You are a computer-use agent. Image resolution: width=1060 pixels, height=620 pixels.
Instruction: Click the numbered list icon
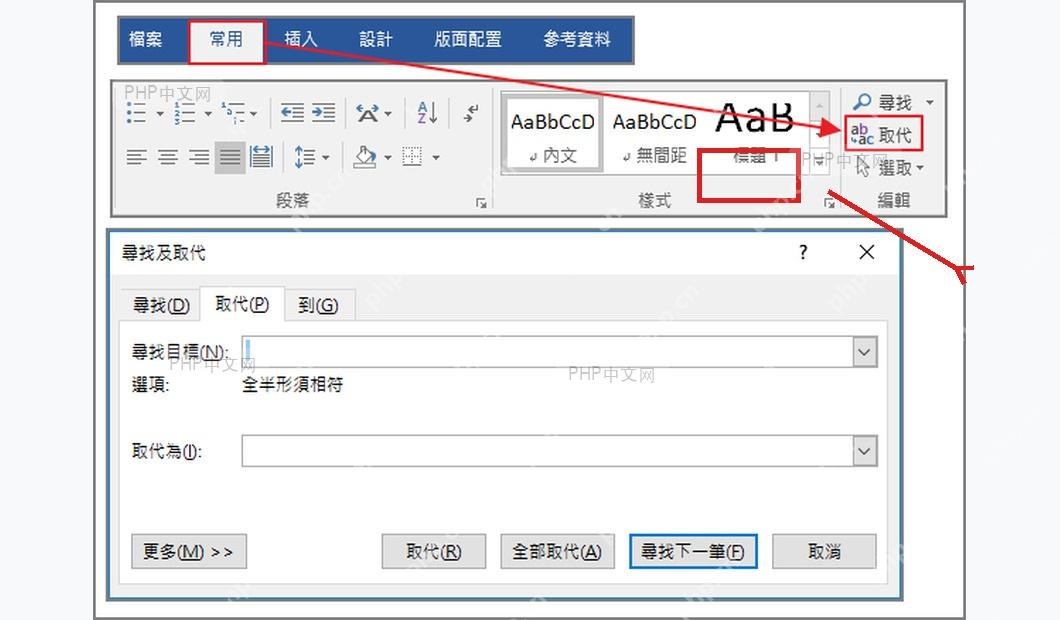point(185,113)
